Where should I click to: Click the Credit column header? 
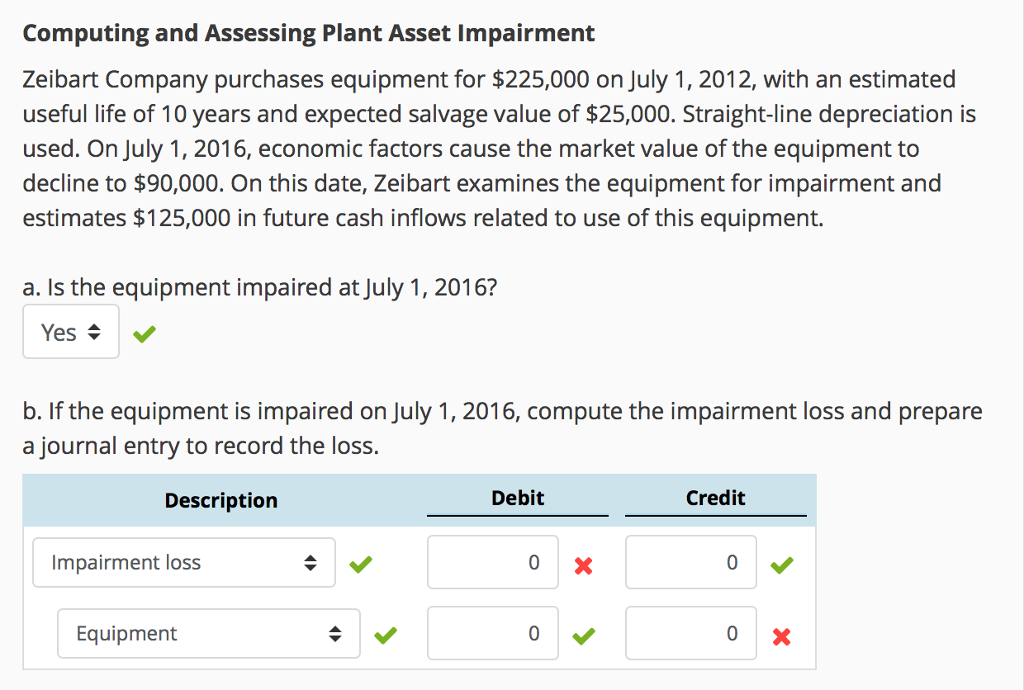716,498
